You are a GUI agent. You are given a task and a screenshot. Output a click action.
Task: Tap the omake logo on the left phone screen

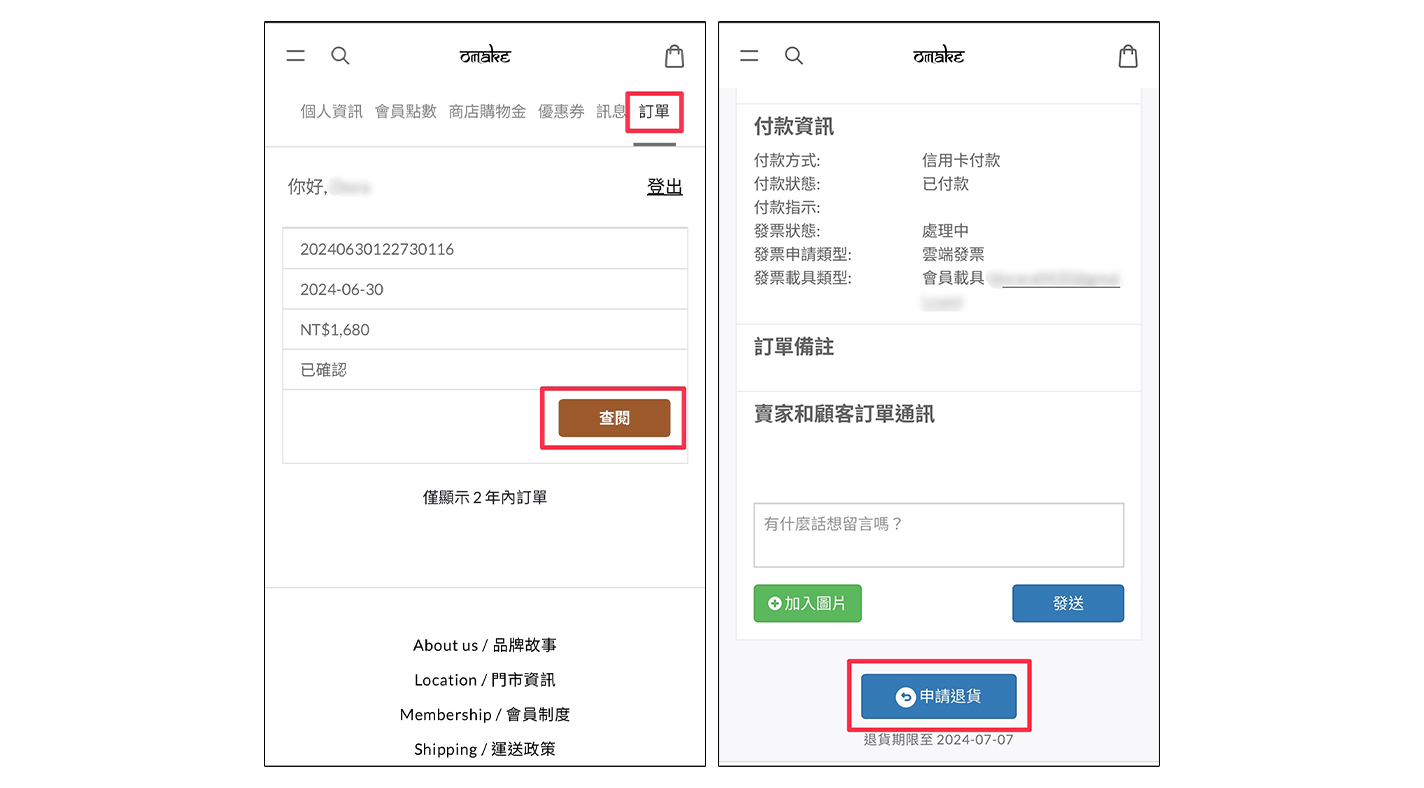(485, 56)
